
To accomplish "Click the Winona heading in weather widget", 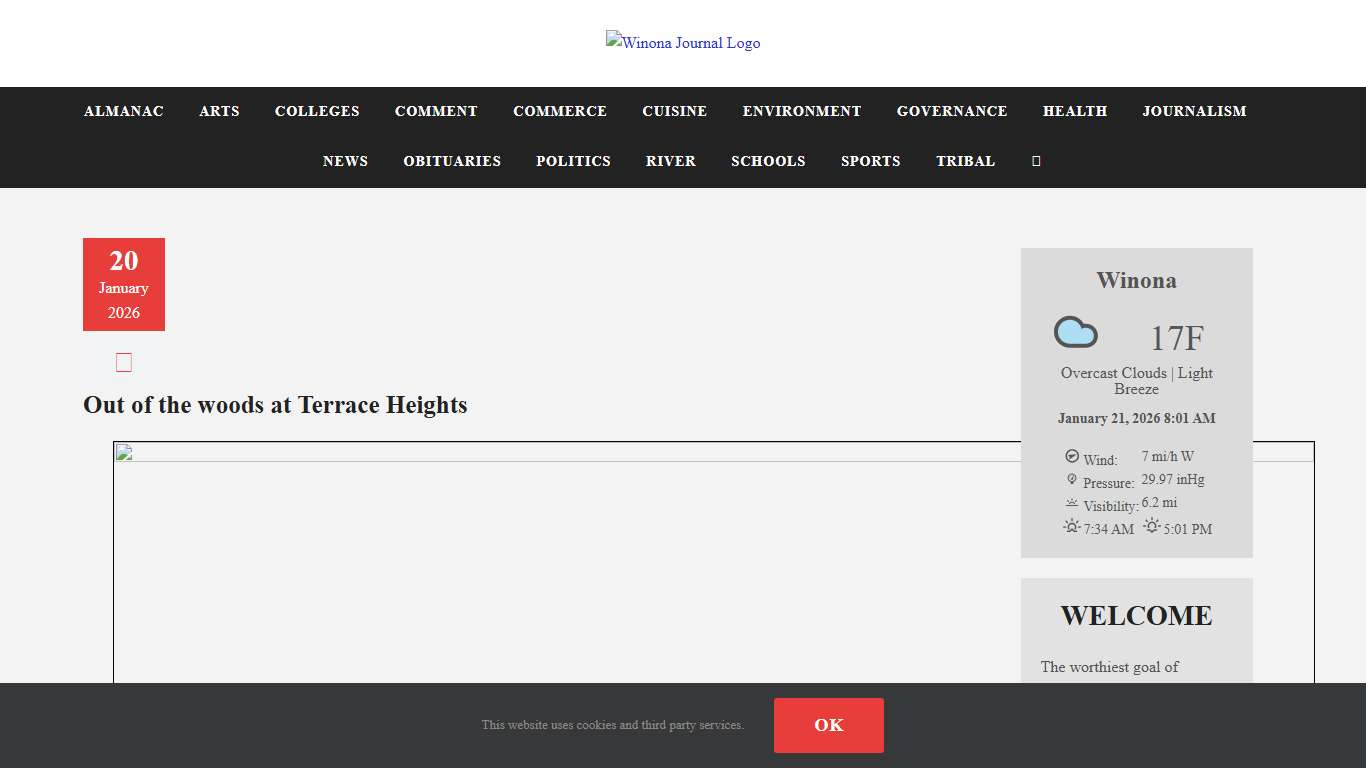I will point(1136,281).
